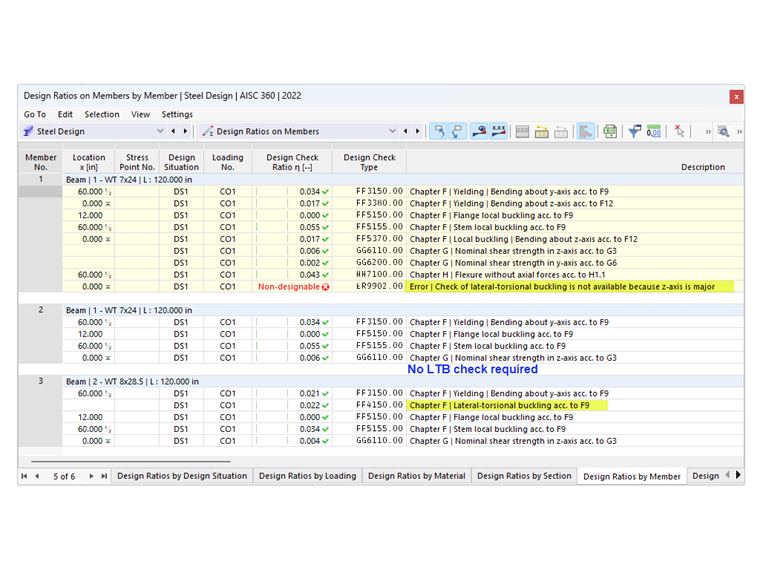Screen dimensions: 760x570
Task: Click the horizontal scrollbar thumb
Action: 131,461
